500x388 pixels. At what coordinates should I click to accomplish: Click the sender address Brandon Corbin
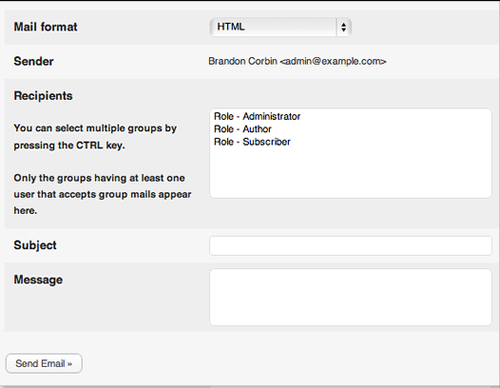pyautogui.click(x=243, y=61)
